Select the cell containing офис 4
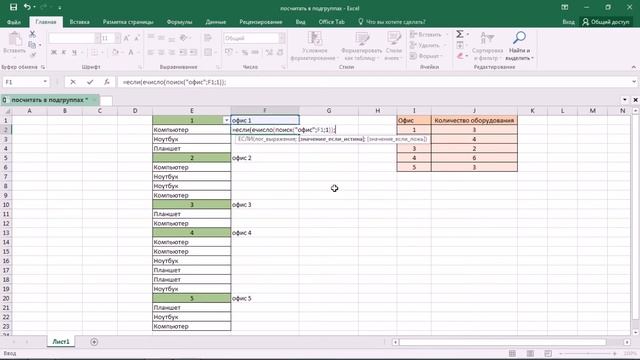Image resolution: width=640 pixels, height=360 pixels. (264, 233)
